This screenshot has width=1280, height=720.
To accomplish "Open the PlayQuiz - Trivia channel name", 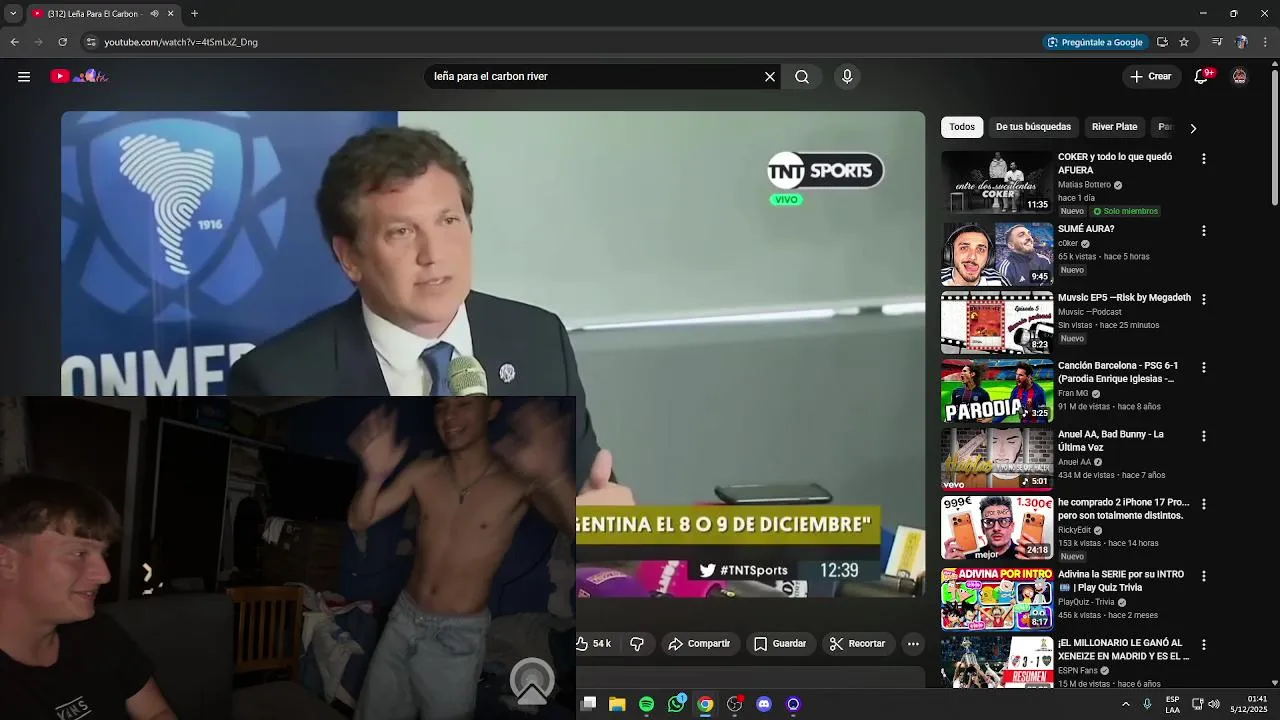I will pyautogui.click(x=1086, y=602).
